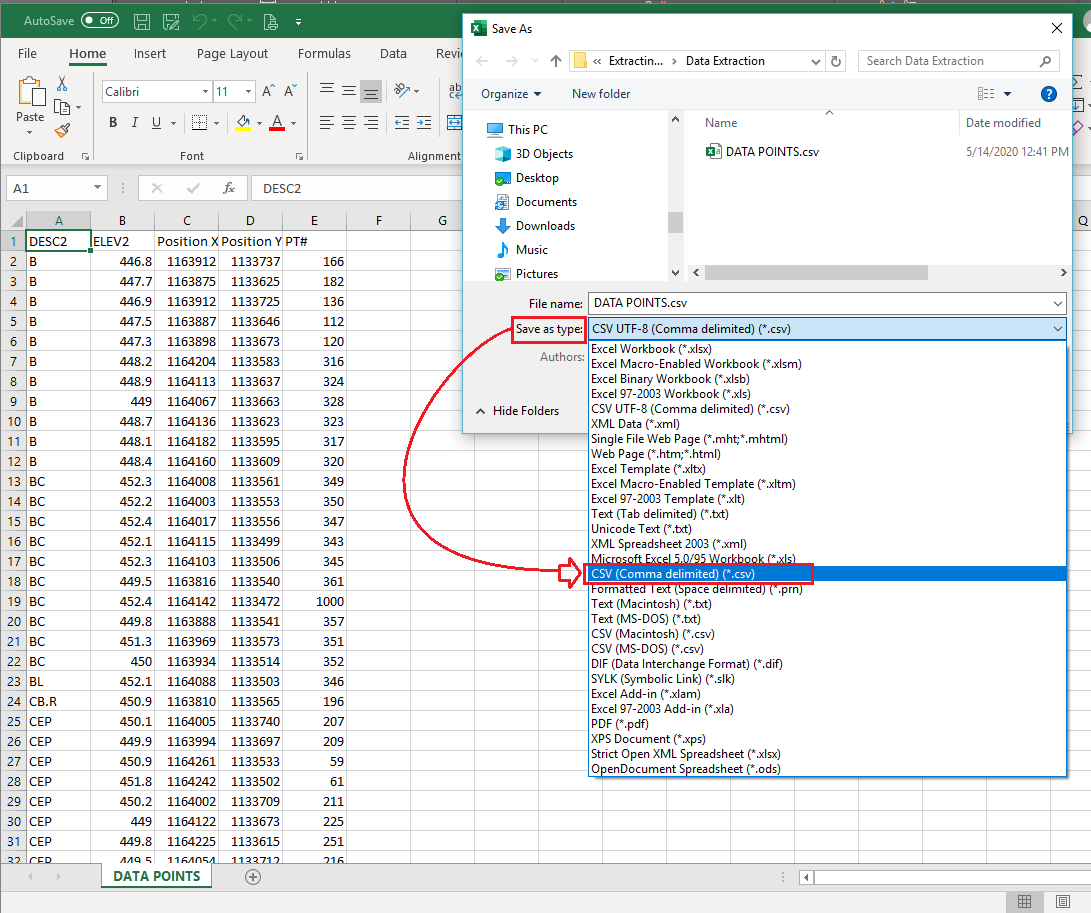Toggle the AutoSave switch
Viewport: 1091px width, 913px height.
coord(99,20)
